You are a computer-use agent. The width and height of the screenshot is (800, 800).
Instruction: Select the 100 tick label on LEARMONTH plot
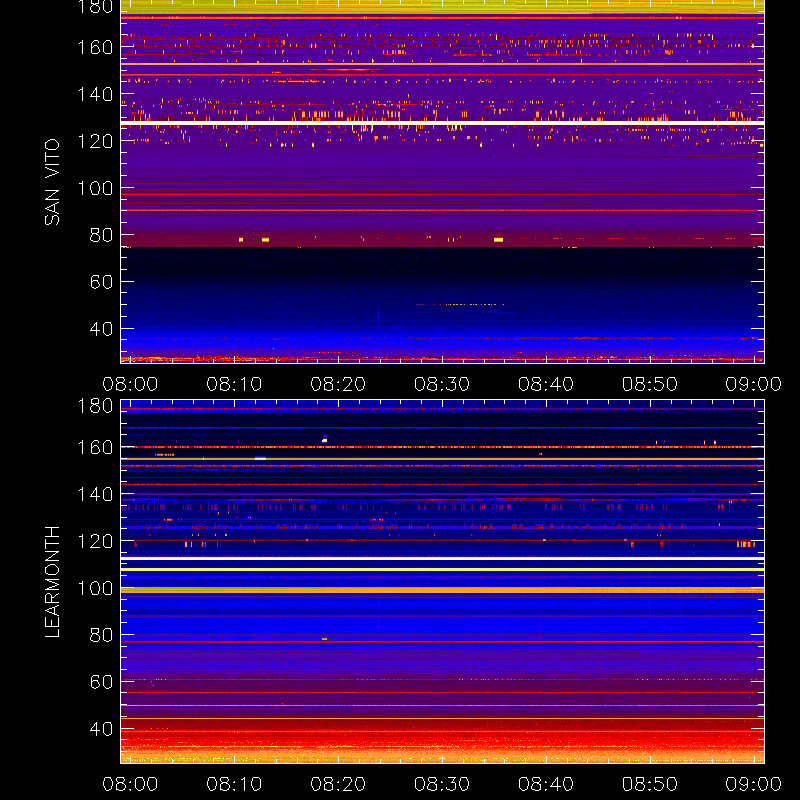(95, 588)
